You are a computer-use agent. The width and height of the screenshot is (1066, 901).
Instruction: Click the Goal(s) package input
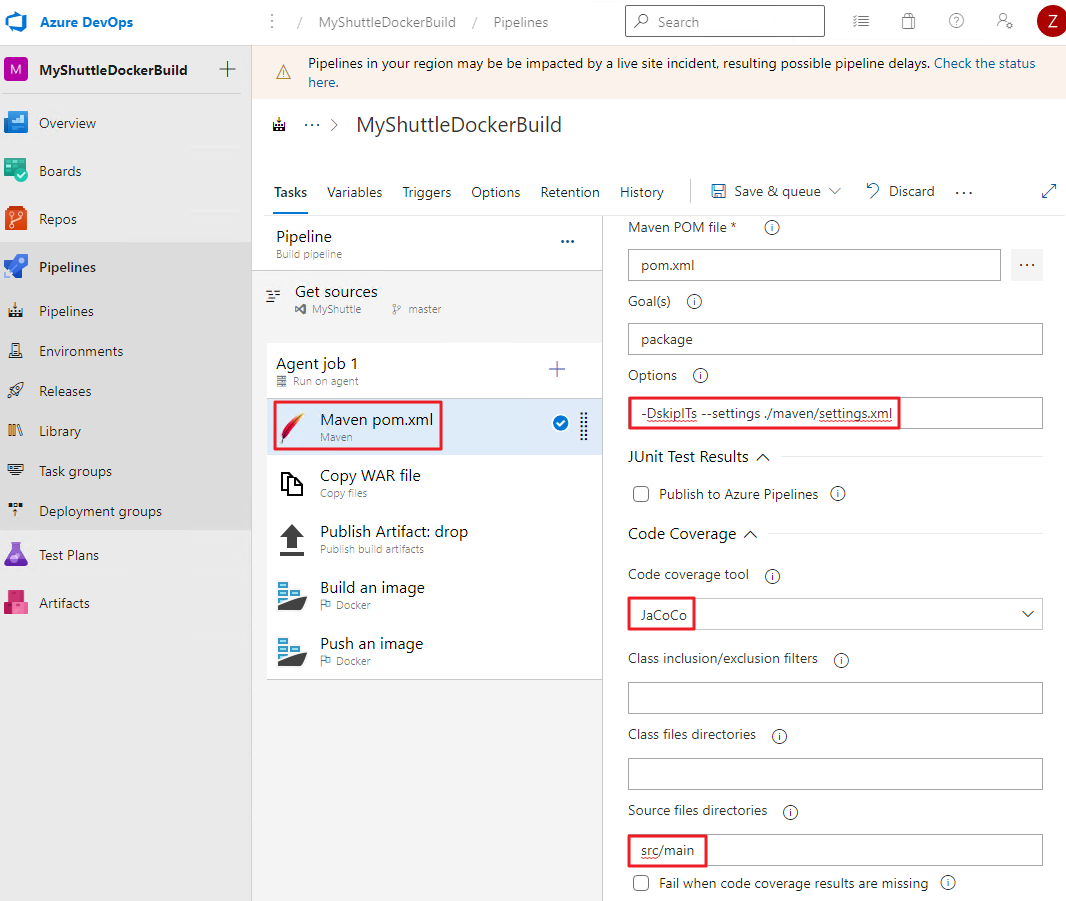click(x=835, y=339)
